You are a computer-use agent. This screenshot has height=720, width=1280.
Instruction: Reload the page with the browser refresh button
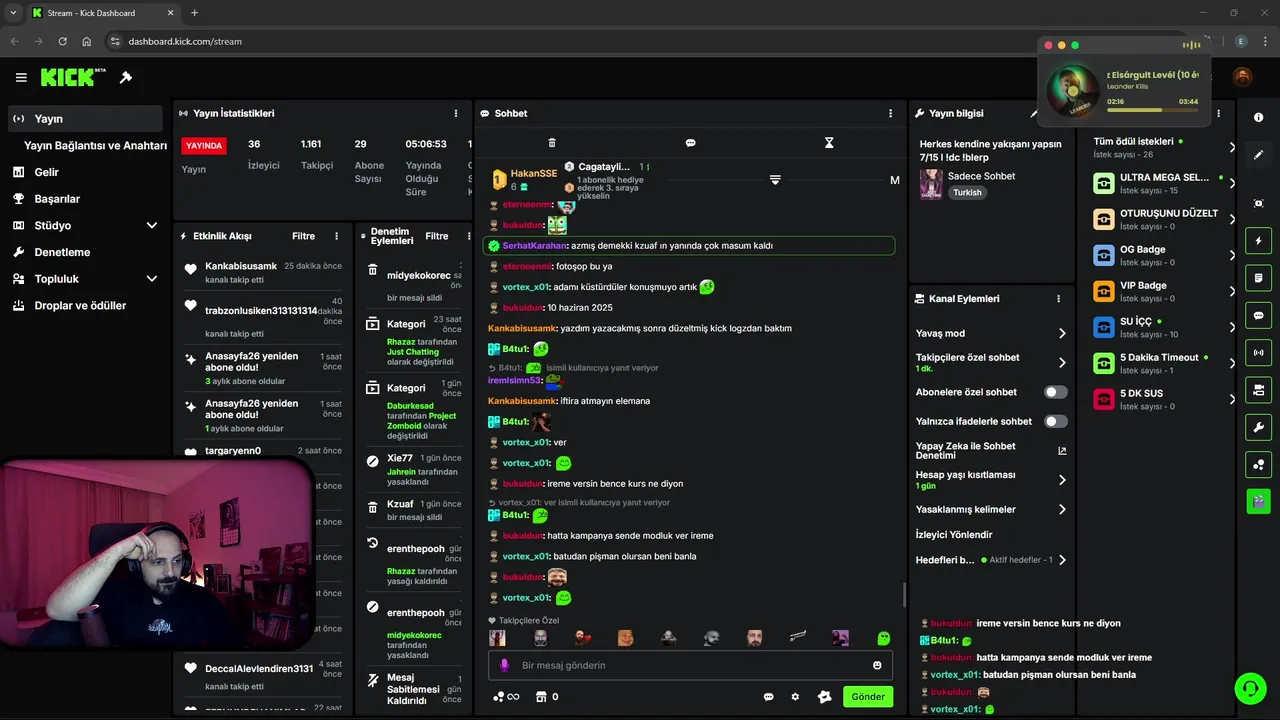[62, 41]
